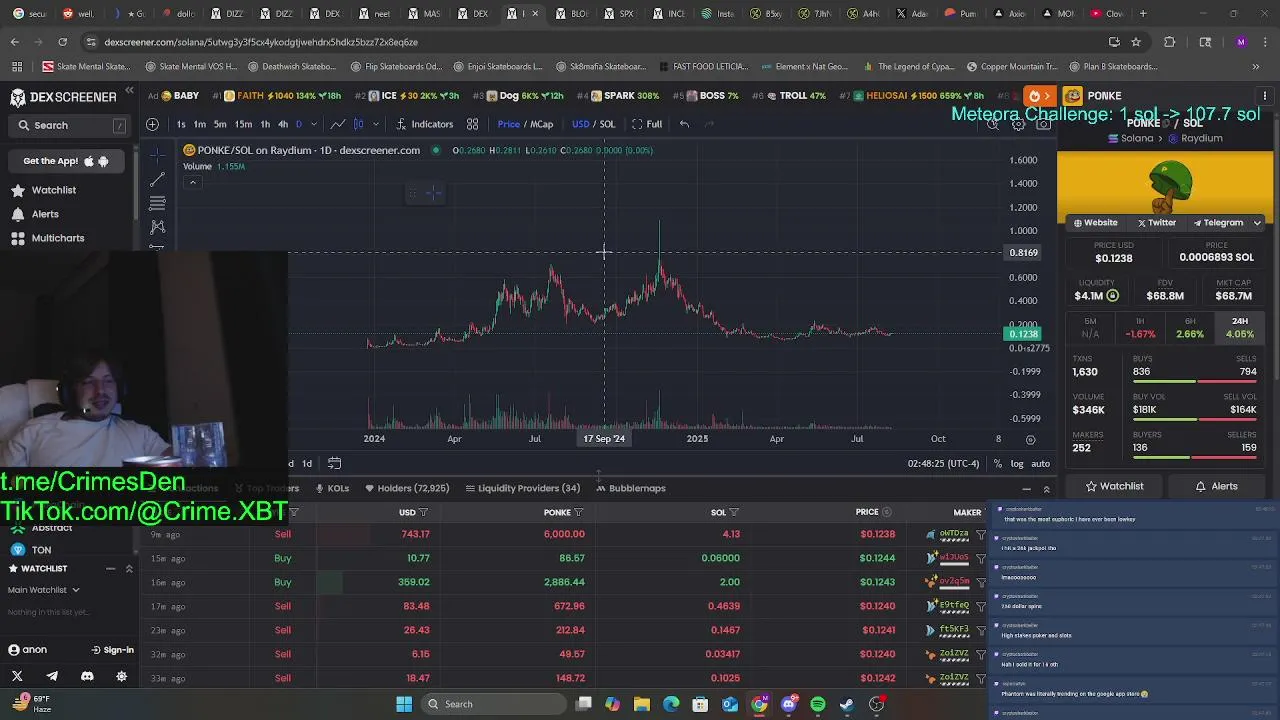This screenshot has height=720, width=1280.
Task: Toggle log scale on chart
Action: tap(1017, 464)
